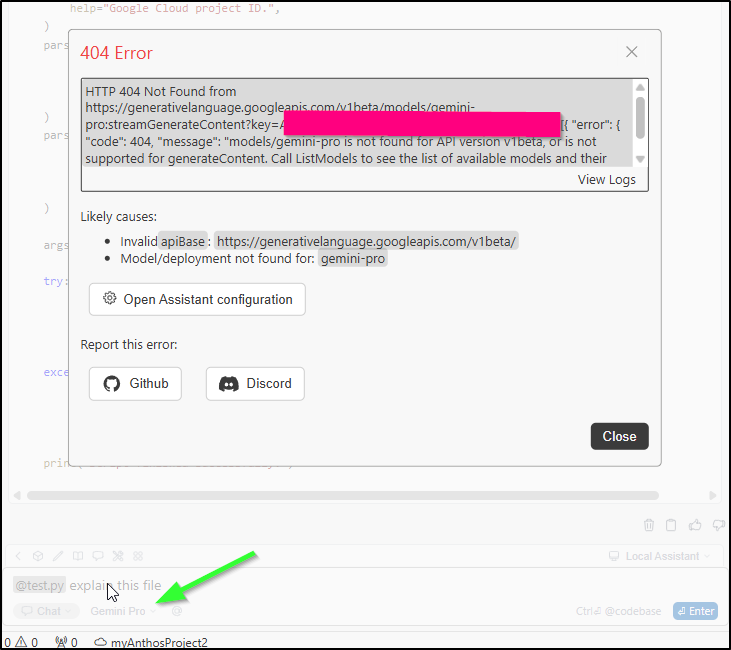The height and width of the screenshot is (650, 731).
Task: Report the error on Github
Action: pos(135,384)
